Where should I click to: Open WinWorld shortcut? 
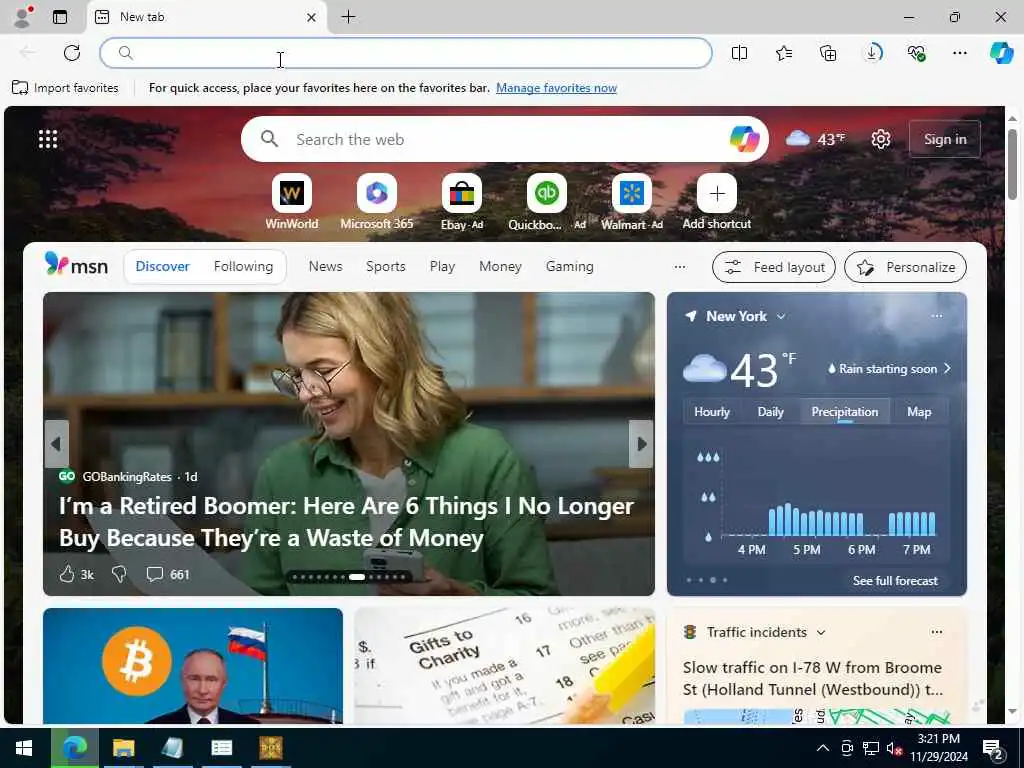[292, 202]
